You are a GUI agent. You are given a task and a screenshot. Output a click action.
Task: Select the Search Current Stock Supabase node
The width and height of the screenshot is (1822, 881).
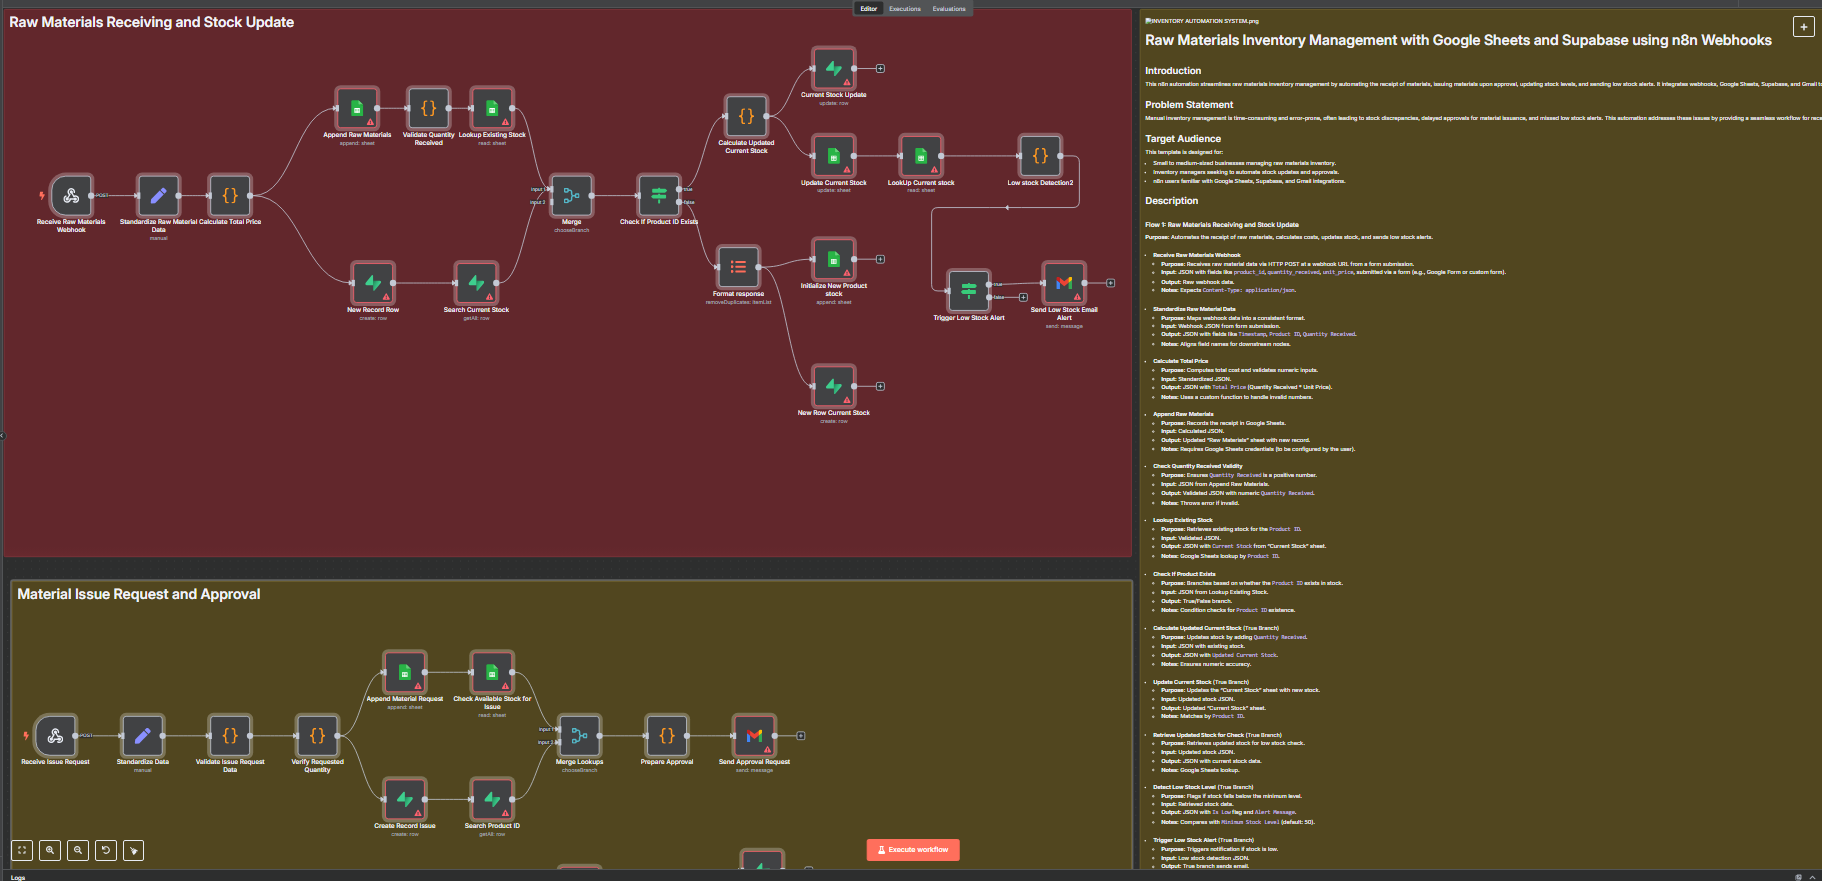click(x=476, y=283)
